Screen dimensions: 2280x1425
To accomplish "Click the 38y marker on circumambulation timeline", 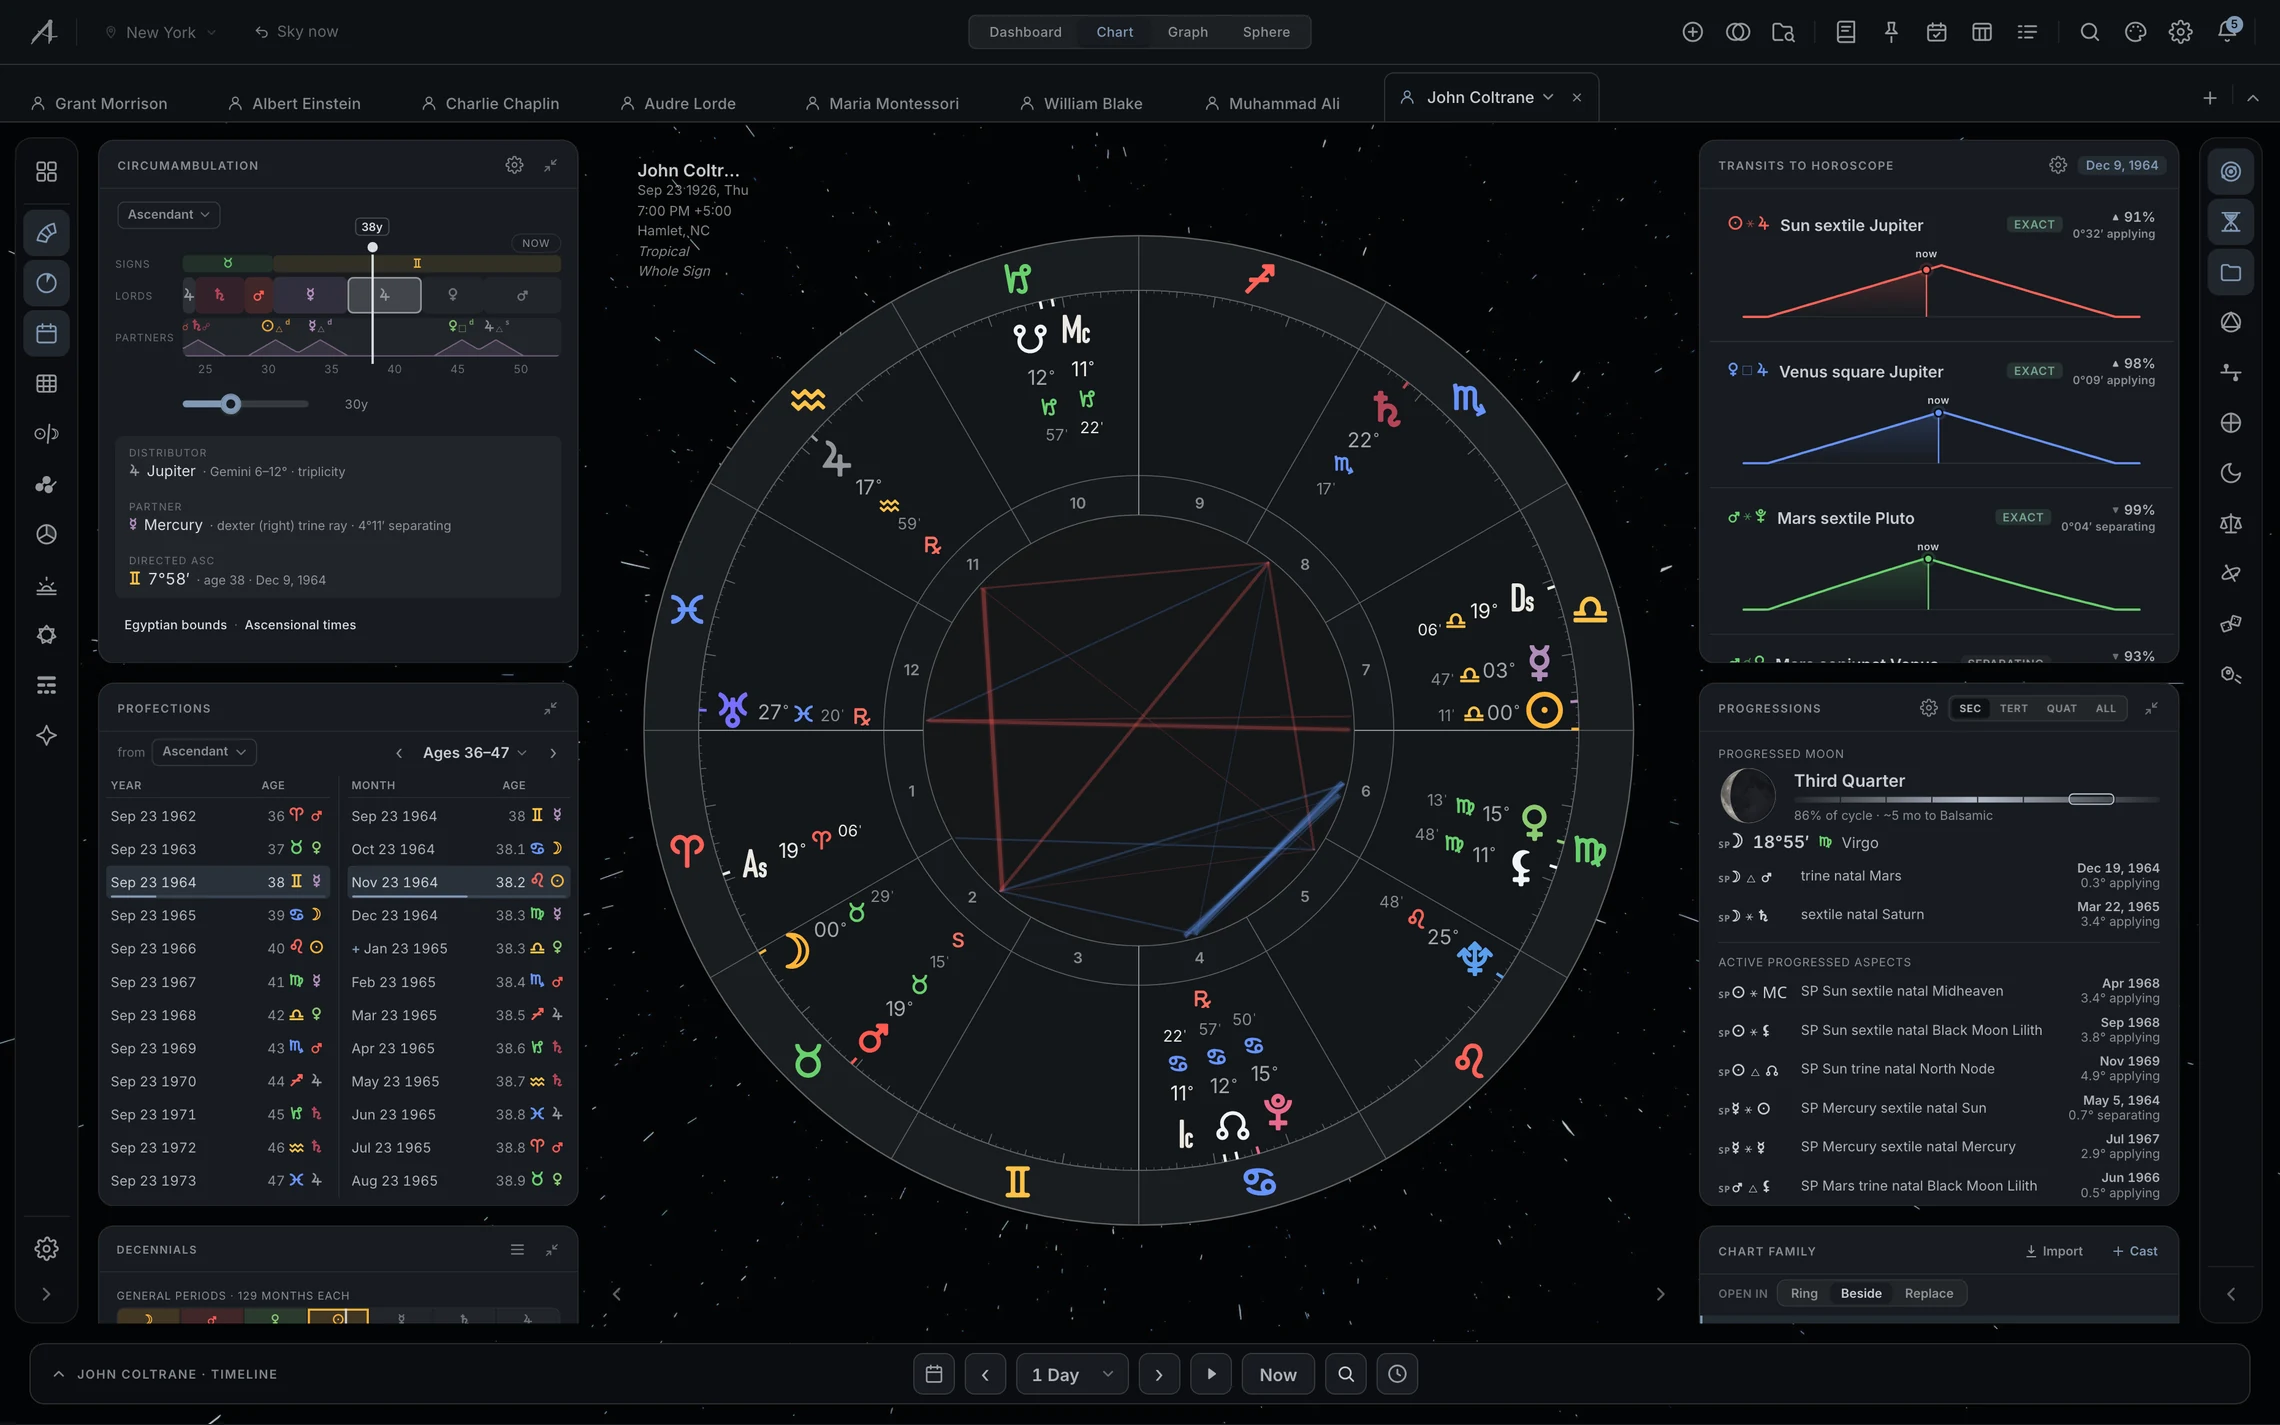I will coord(372,227).
